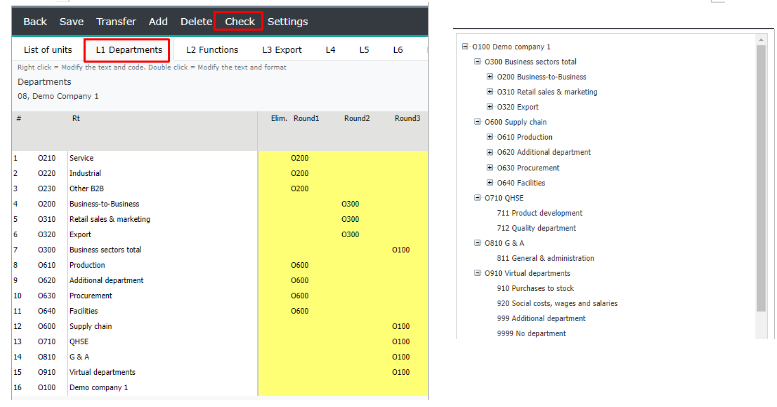Click the Round3 column header

407,118
